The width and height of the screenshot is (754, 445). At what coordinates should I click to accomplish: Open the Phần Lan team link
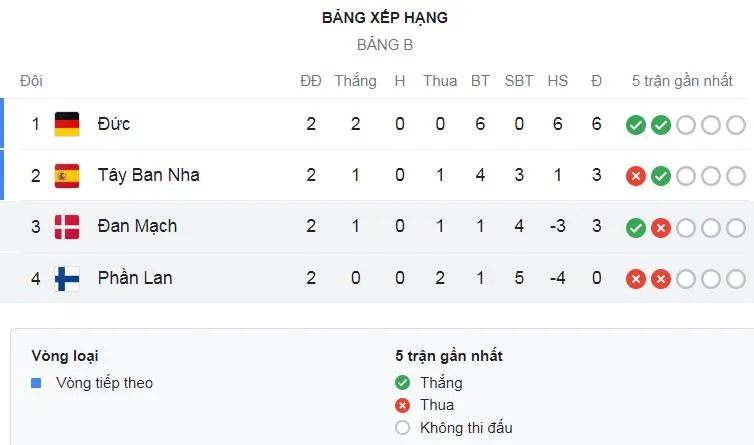coord(135,278)
